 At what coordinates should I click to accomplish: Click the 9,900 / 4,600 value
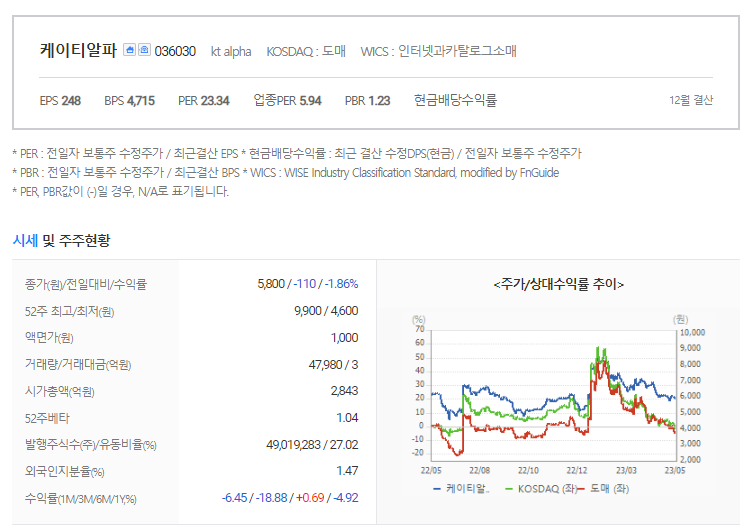click(x=326, y=311)
